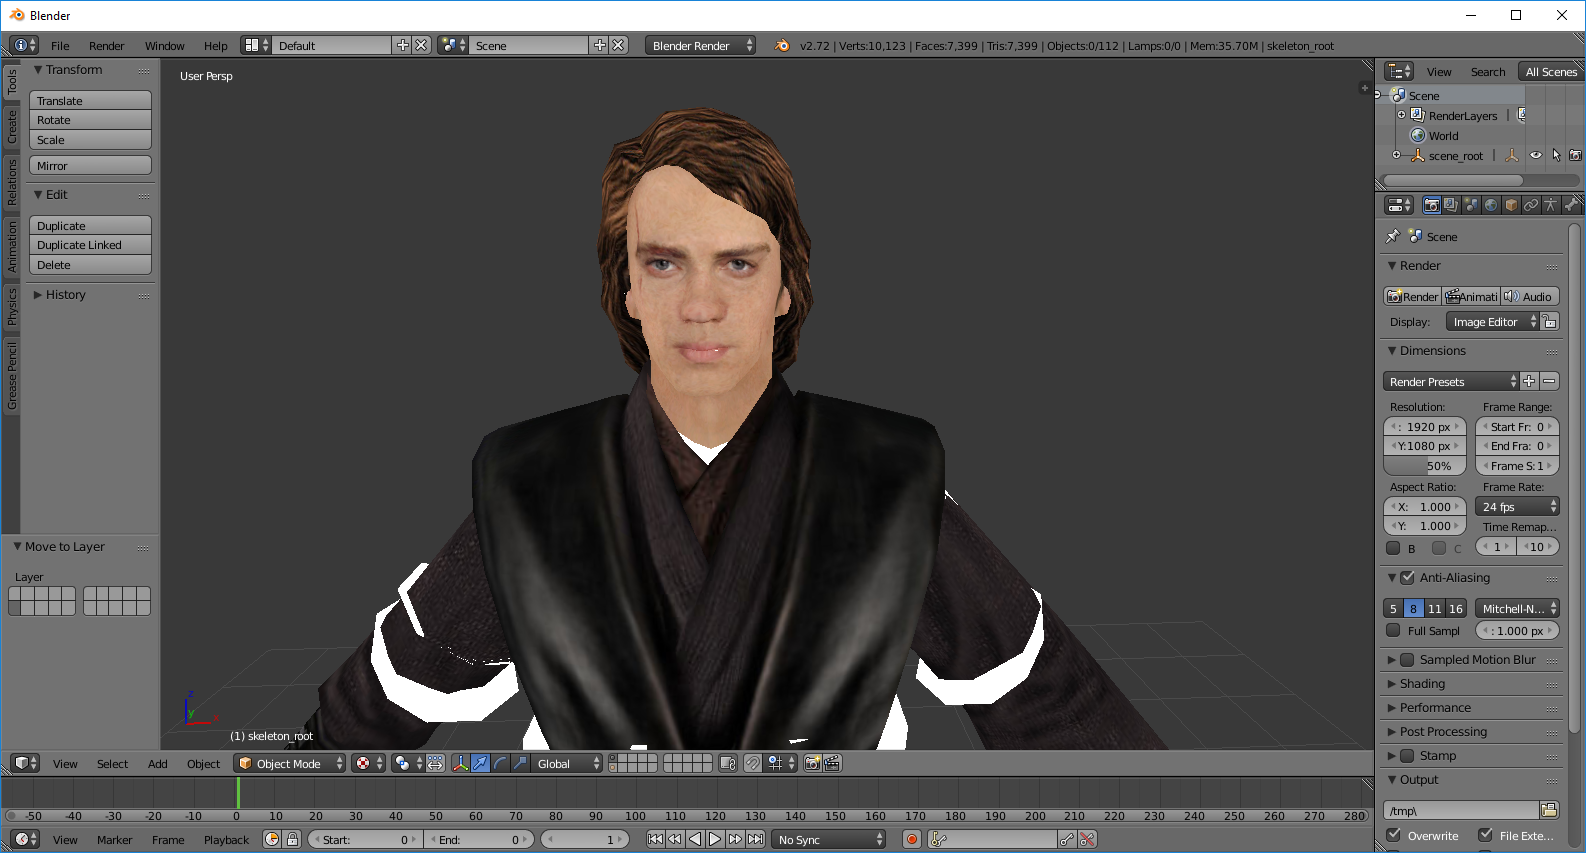Toggle the Anti-Aliasing checkbox
1586x853 pixels.
point(1407,577)
